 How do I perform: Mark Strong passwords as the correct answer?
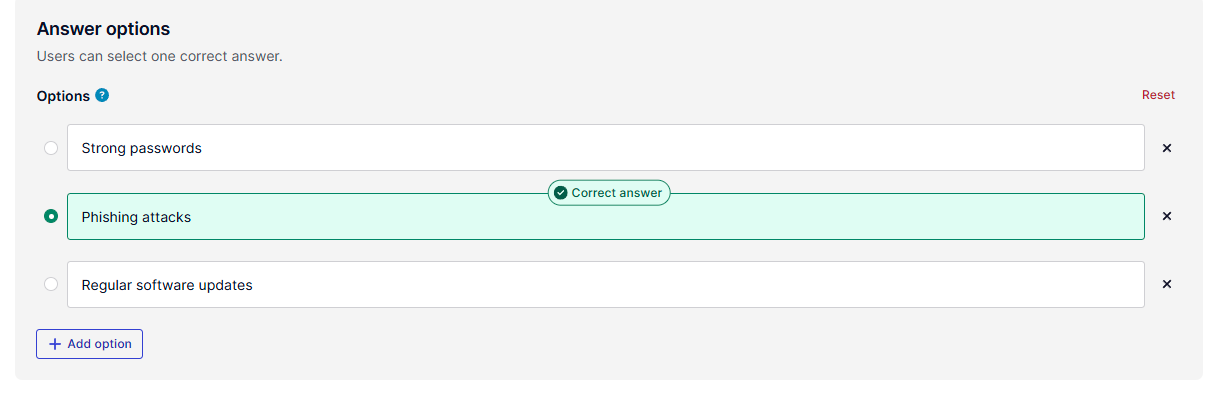coord(51,148)
